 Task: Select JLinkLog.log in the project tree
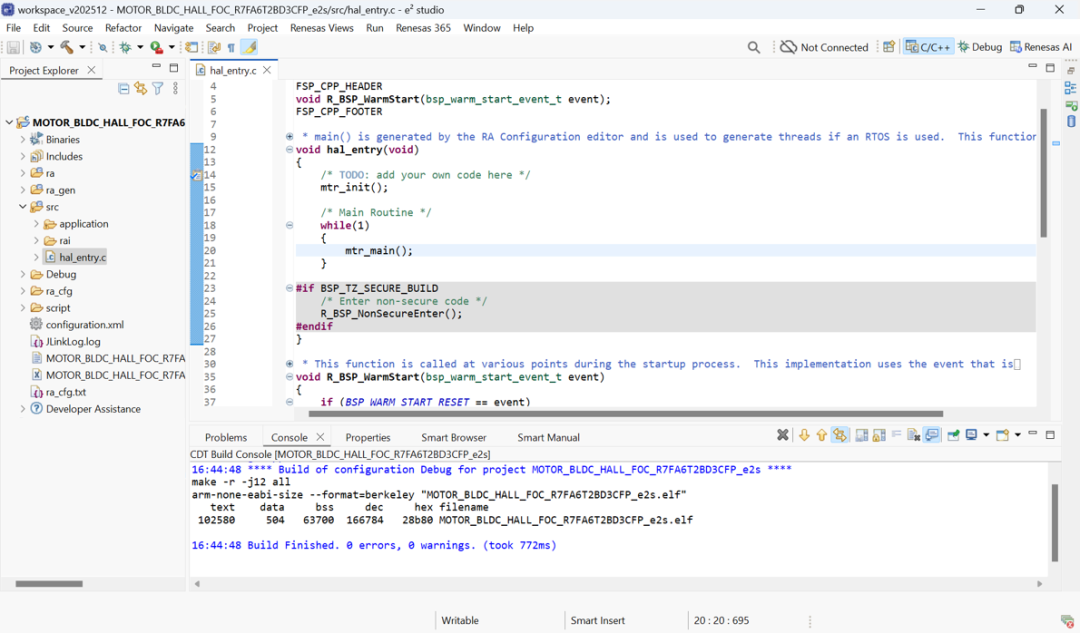pos(65,342)
